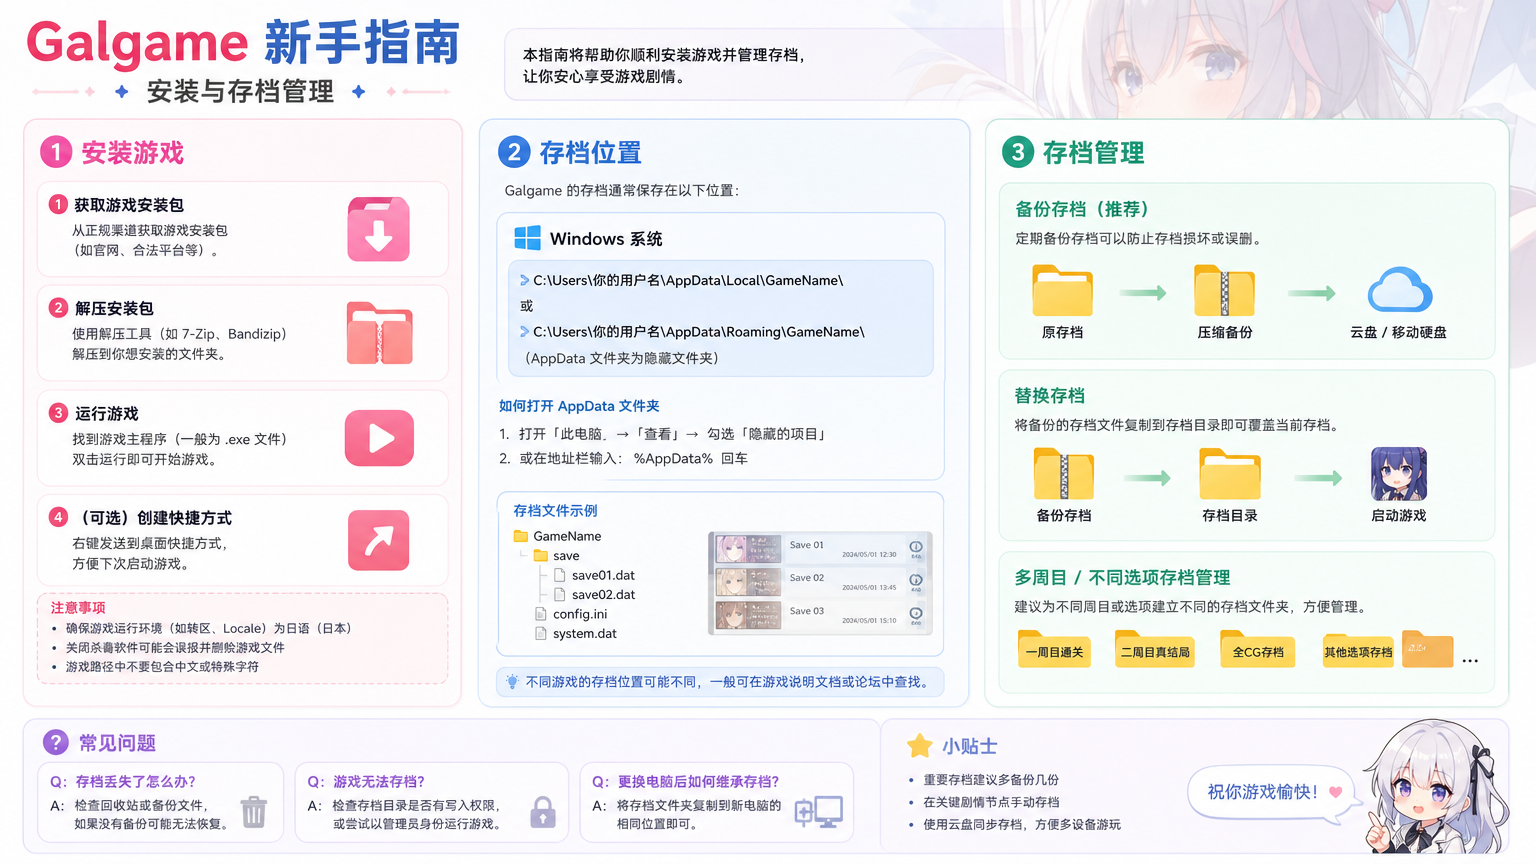Click the 注意事项 label
This screenshot has width=1536, height=864.
(x=78, y=607)
